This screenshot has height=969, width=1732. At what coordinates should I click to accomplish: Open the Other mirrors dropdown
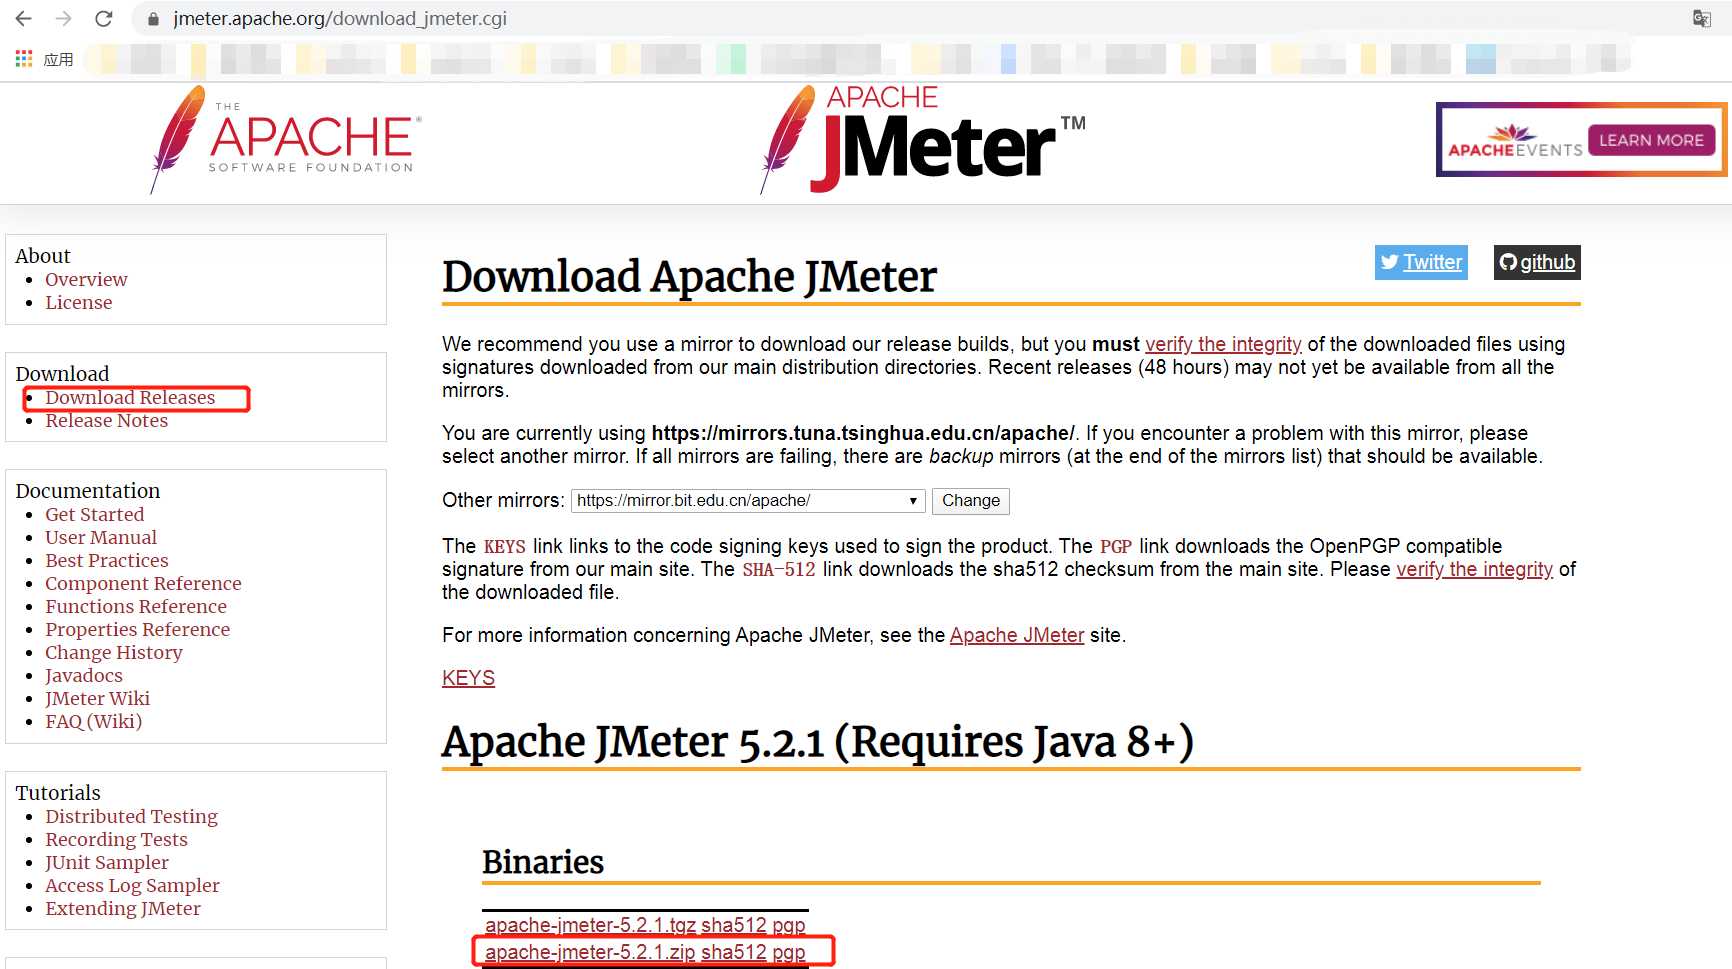coord(747,501)
